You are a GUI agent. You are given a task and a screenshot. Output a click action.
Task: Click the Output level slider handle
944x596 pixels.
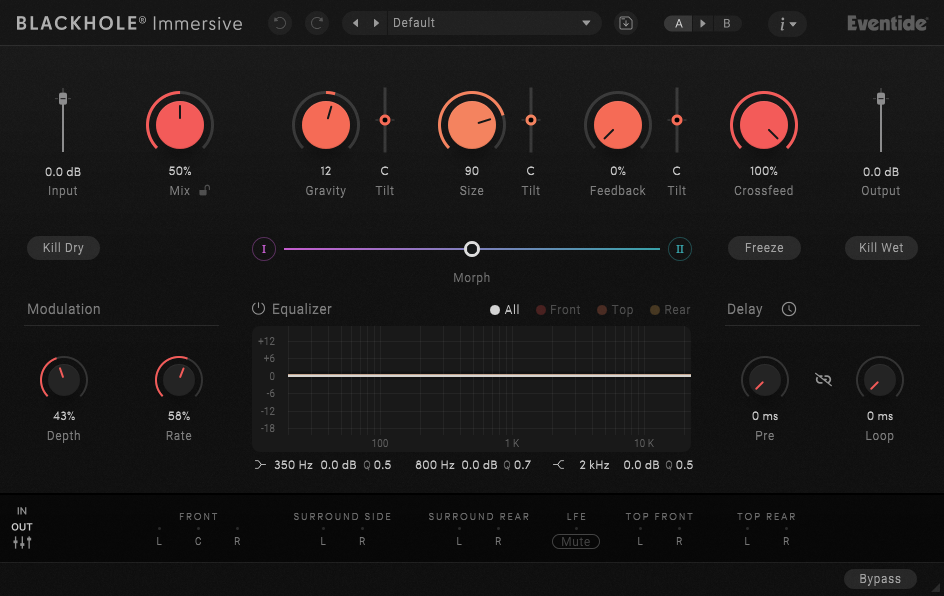pyautogui.click(x=881, y=98)
